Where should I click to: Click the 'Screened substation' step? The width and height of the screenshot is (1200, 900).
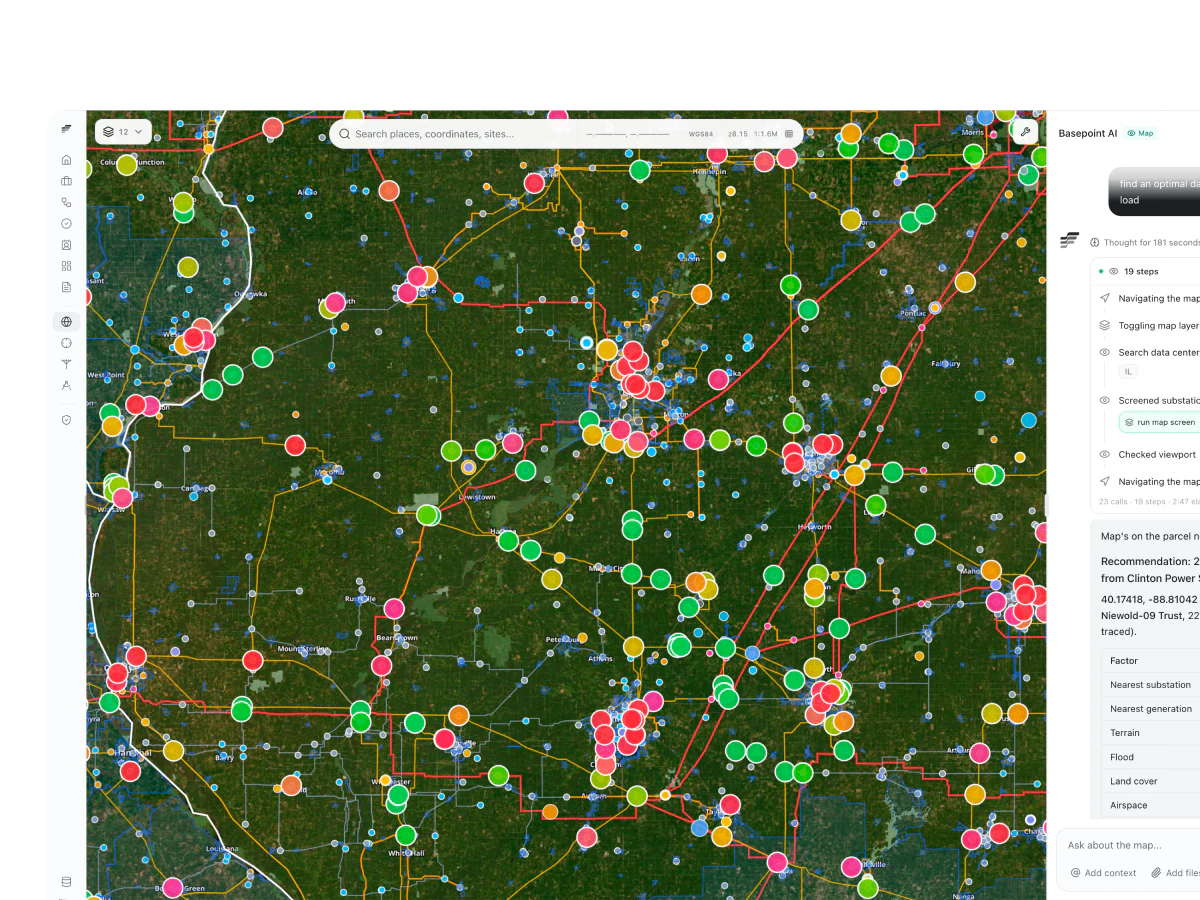[x=1150, y=400]
